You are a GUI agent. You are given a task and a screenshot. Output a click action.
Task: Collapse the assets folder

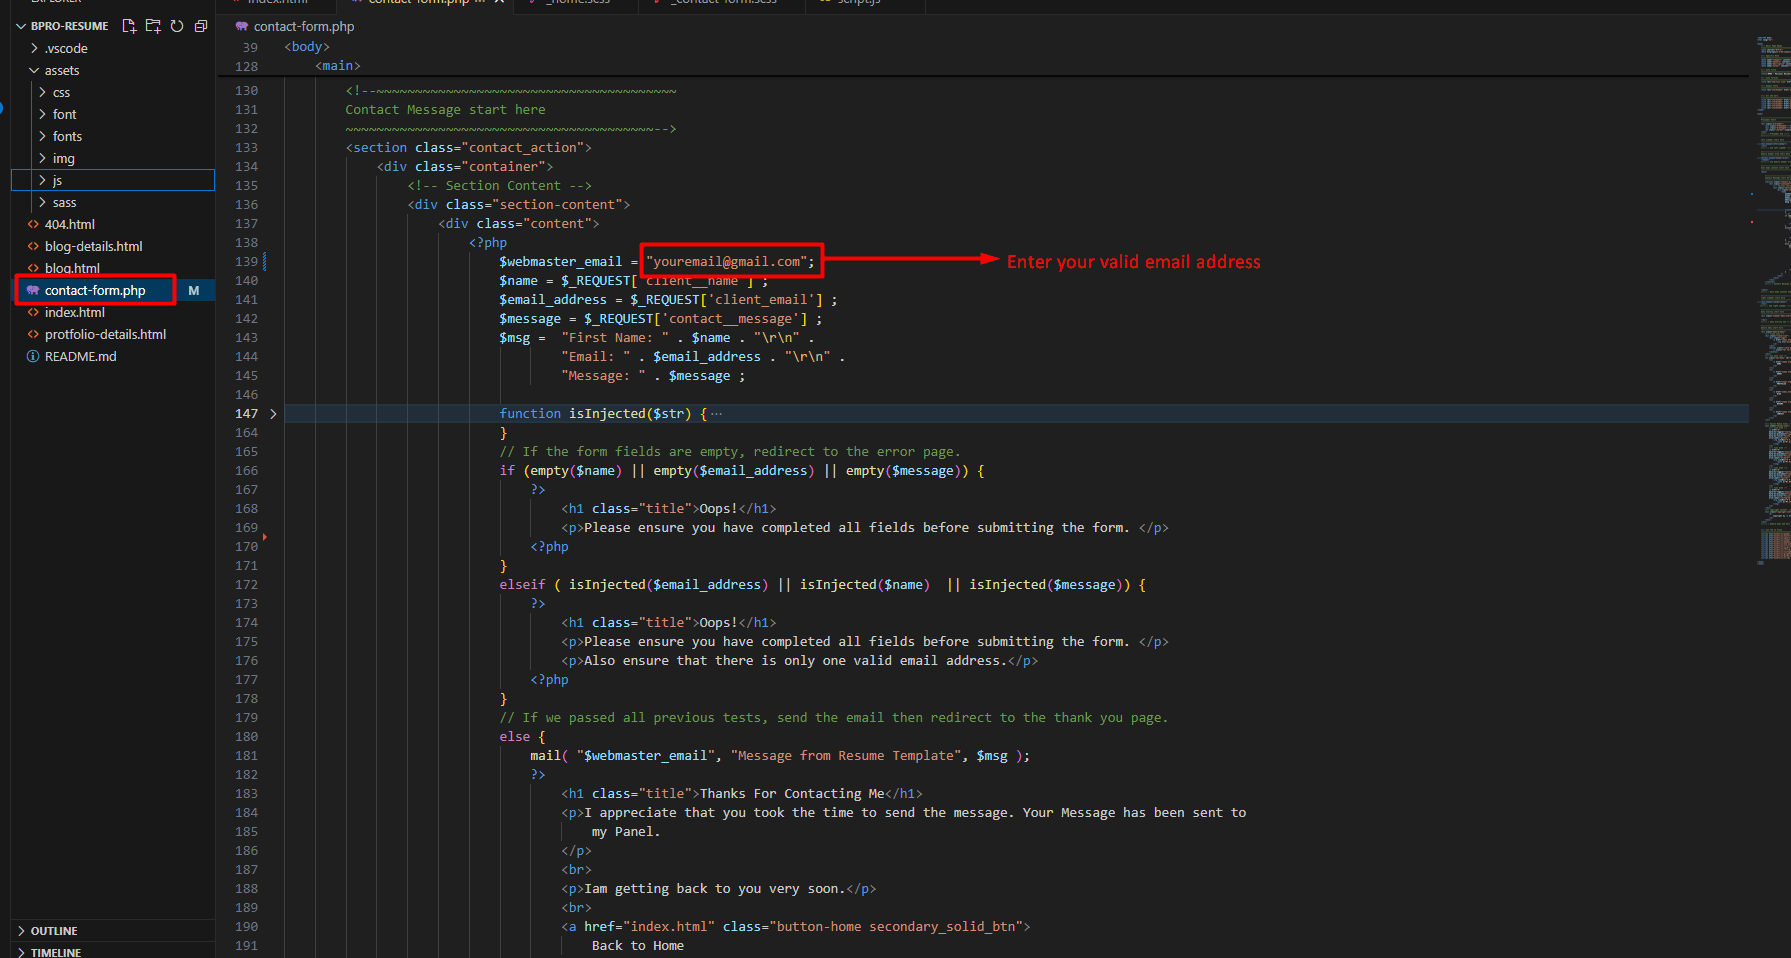[35, 71]
